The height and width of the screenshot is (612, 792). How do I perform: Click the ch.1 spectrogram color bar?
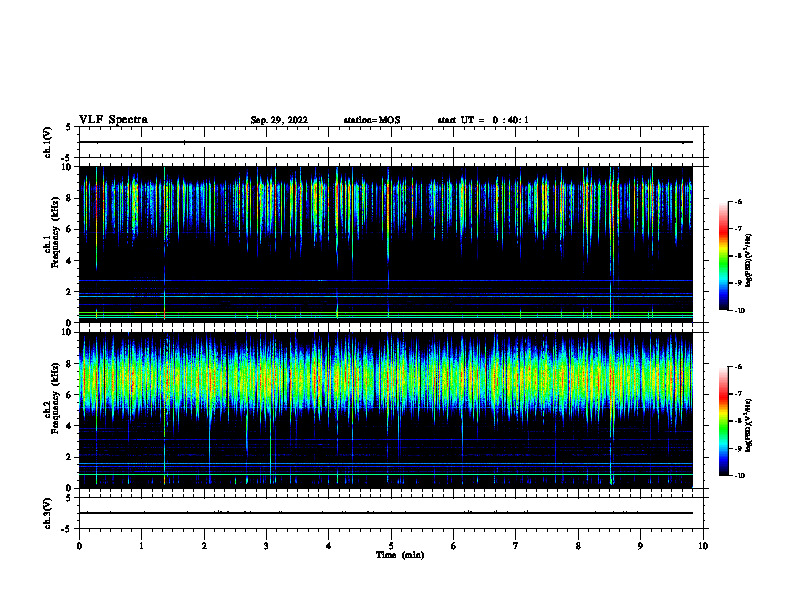coord(723,256)
